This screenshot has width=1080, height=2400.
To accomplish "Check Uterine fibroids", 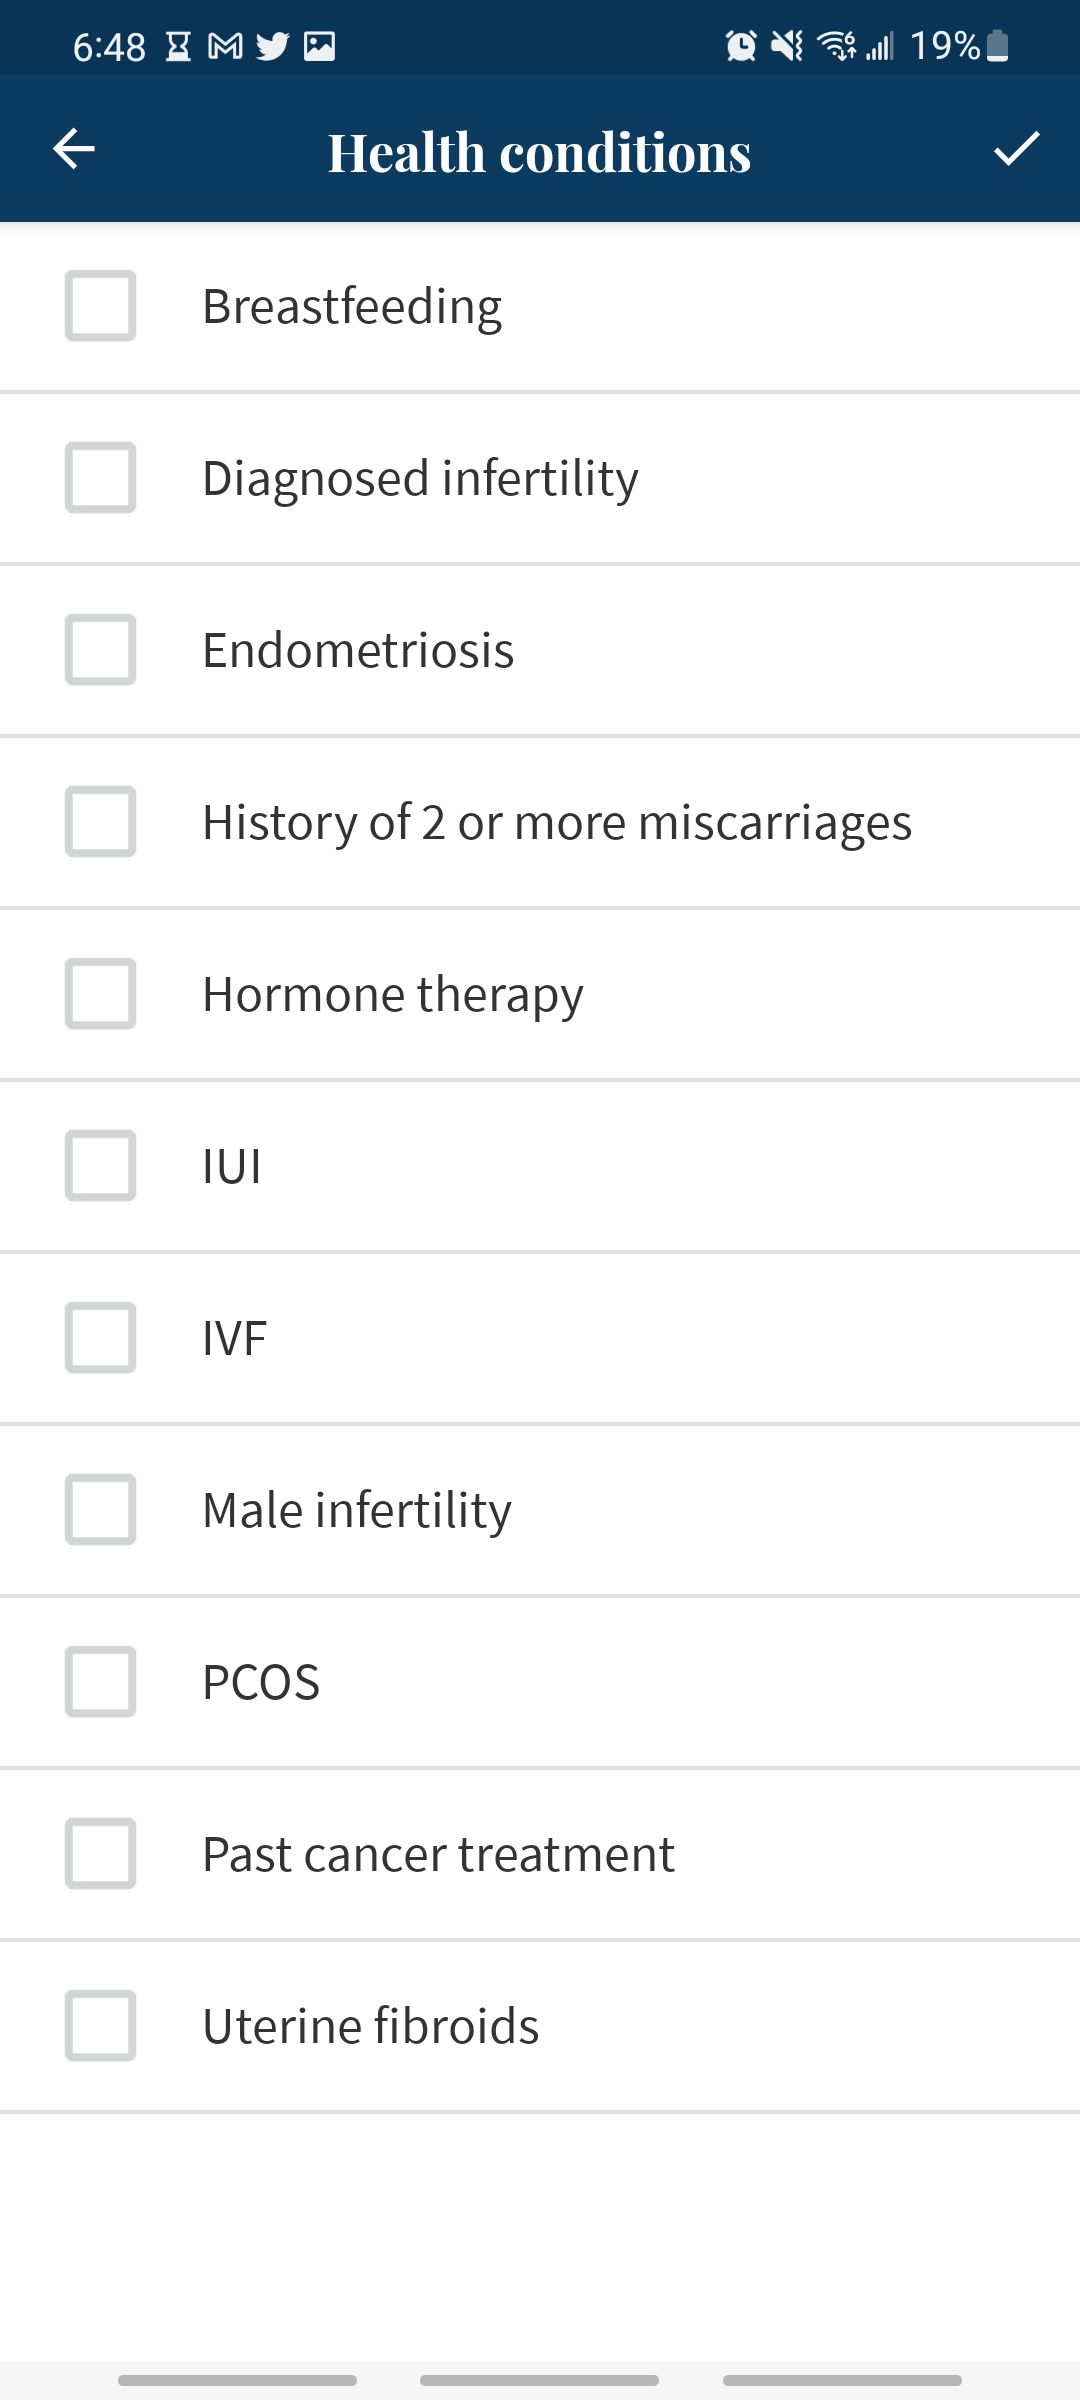I will point(100,2027).
